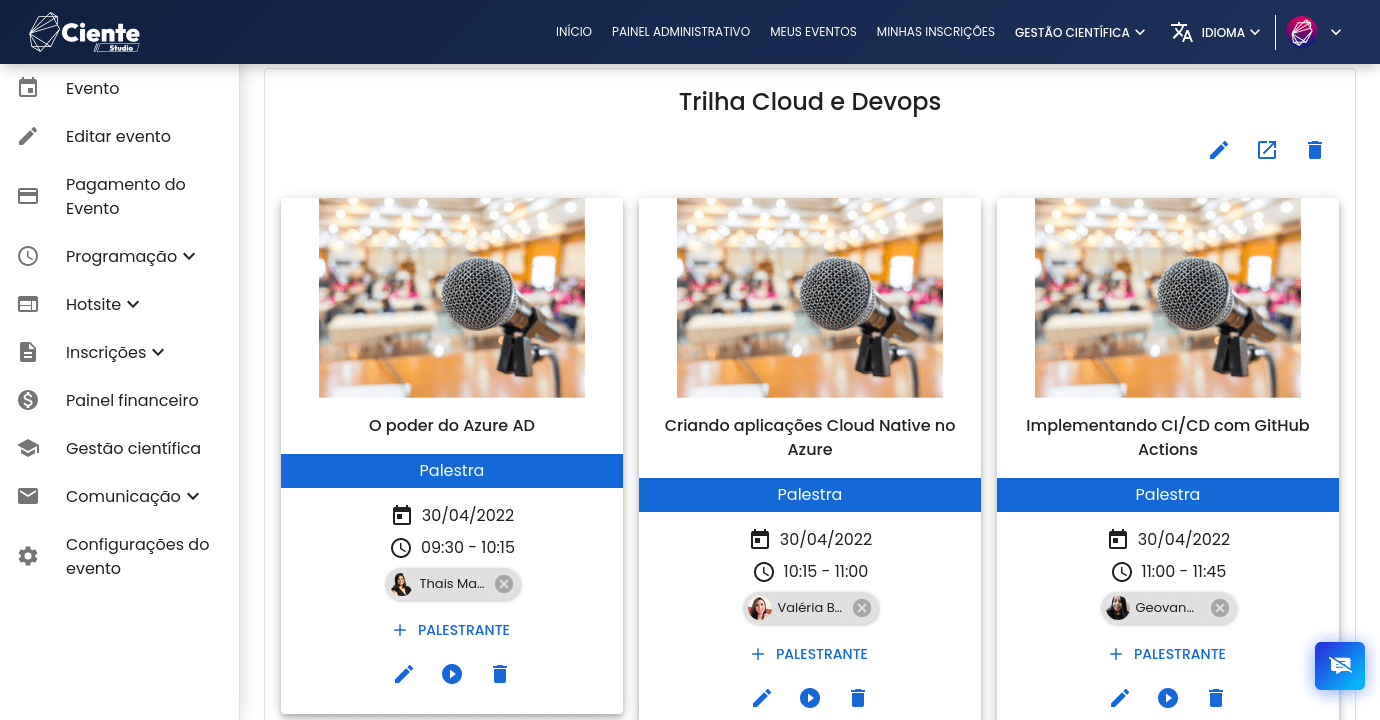This screenshot has width=1380, height=720.
Task: Remove speaker Valéria B... from the talk
Action: 862,608
